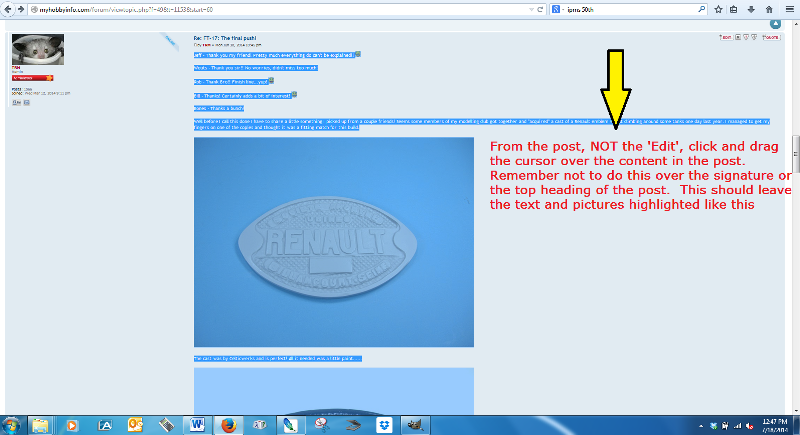Open the Dropbox taskbar icon

384,425
